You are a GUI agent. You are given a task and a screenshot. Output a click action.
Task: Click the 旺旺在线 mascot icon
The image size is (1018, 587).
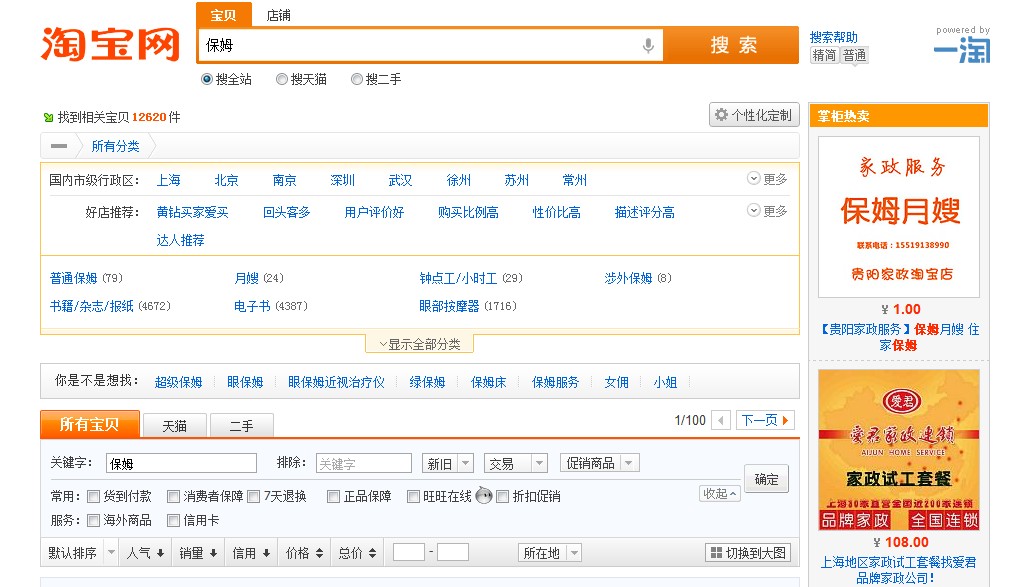pos(483,496)
